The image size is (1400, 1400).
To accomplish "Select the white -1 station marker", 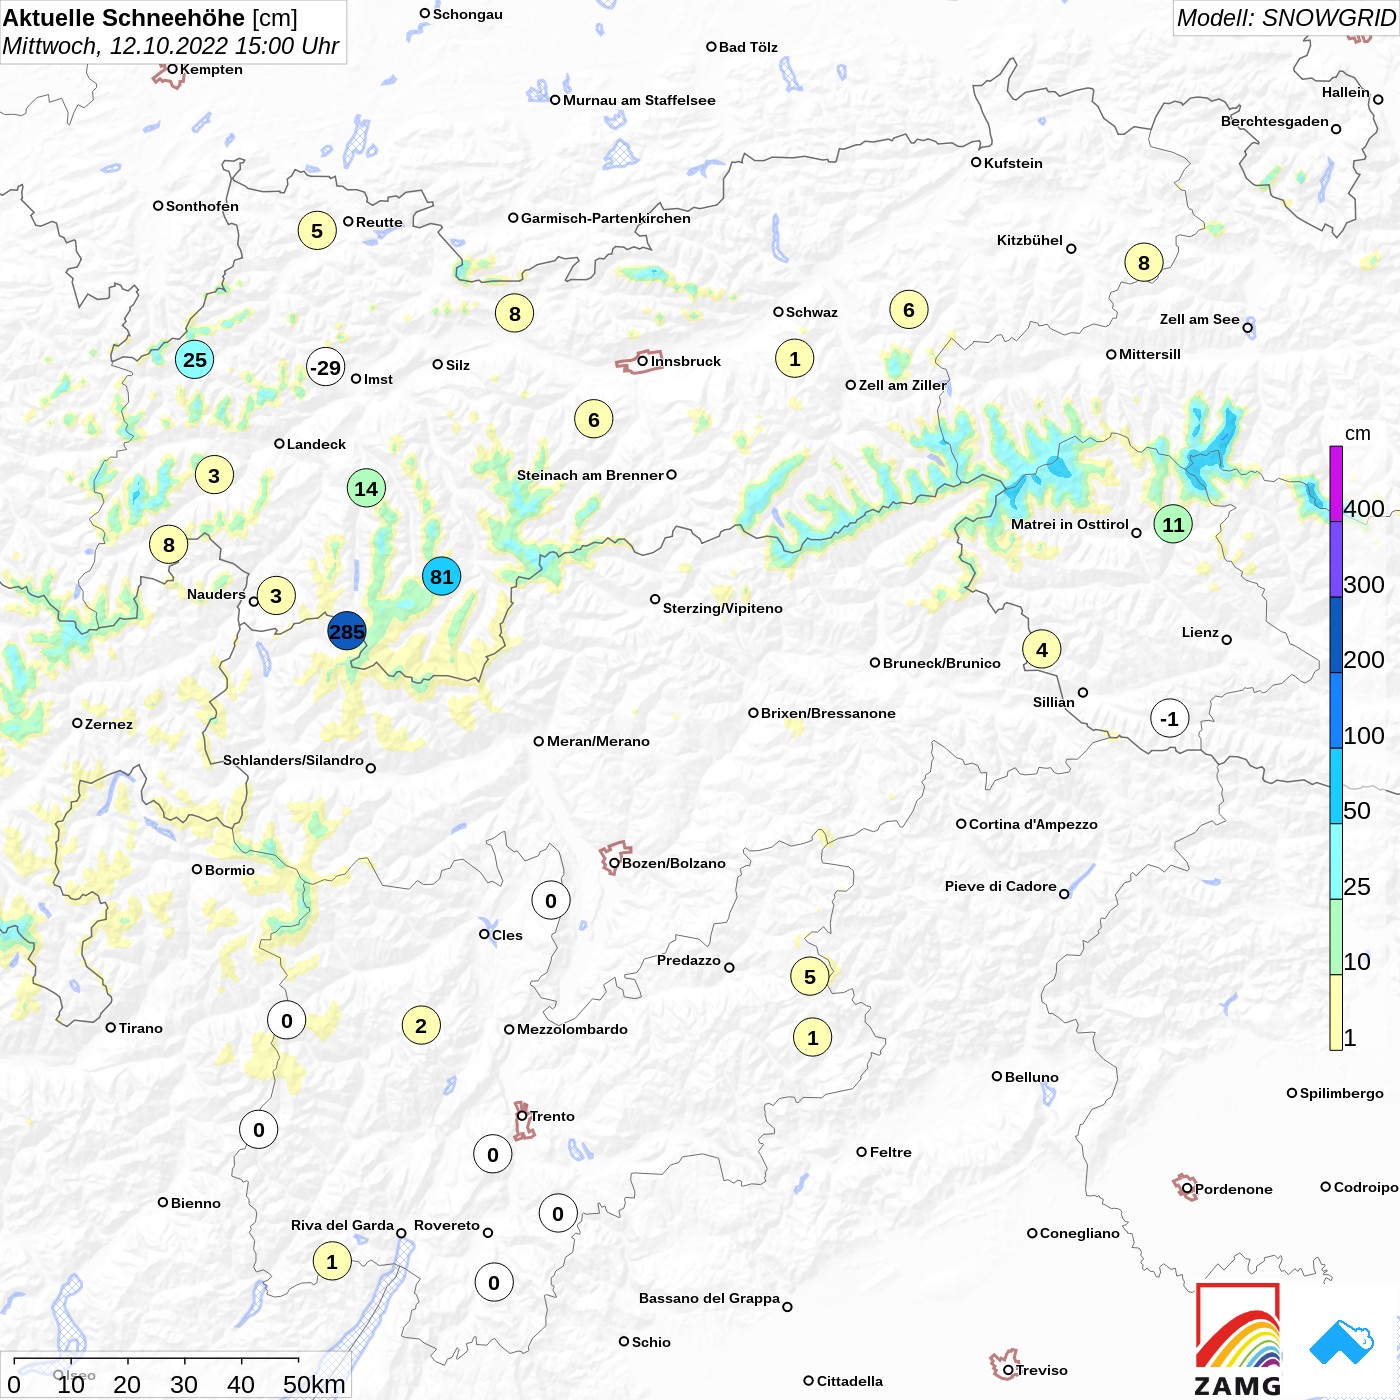I will [1169, 718].
